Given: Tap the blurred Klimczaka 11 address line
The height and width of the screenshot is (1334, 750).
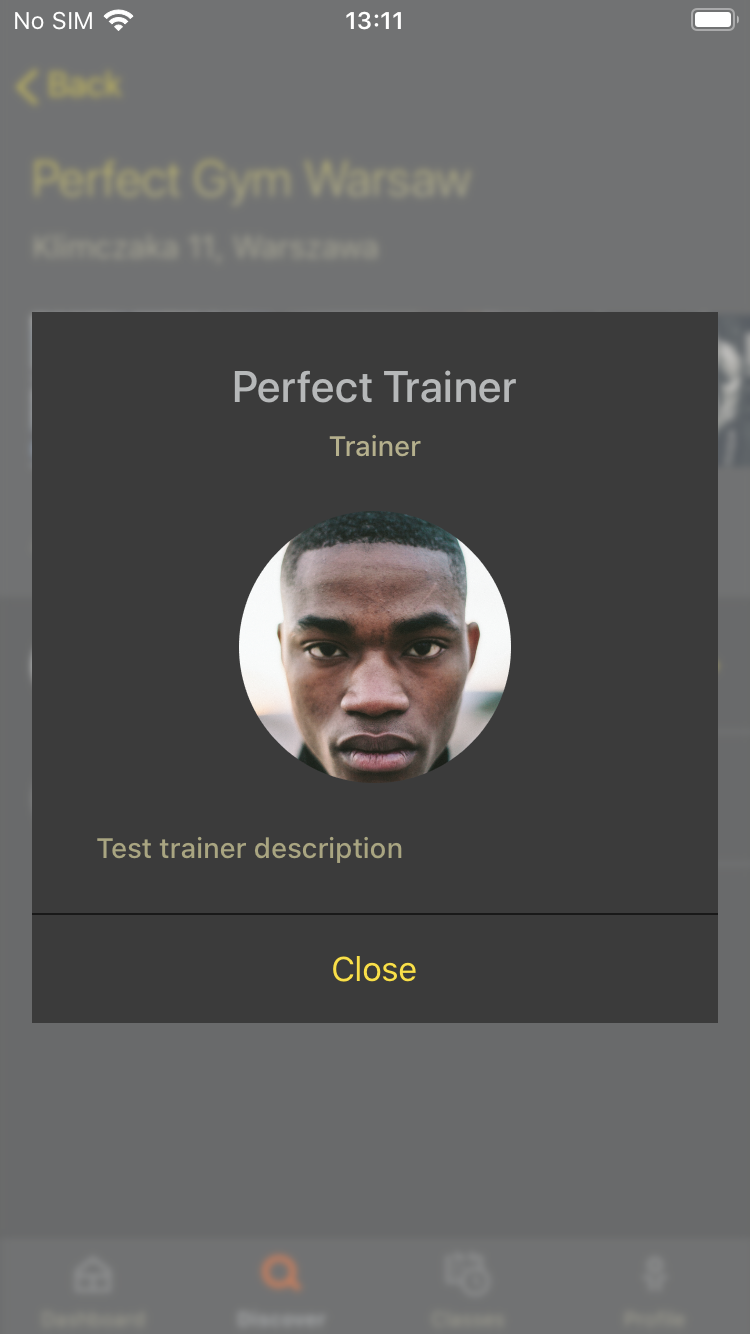Looking at the screenshot, I should pos(205,247).
